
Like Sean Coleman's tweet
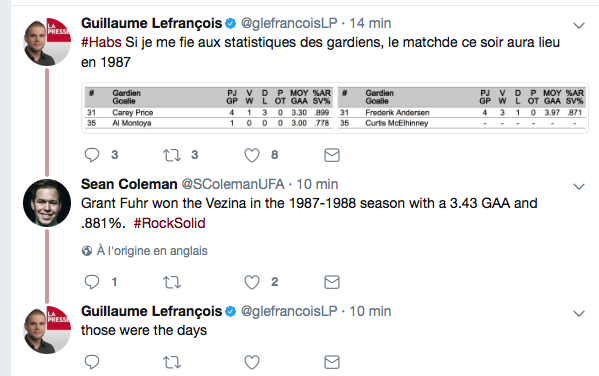tap(252, 282)
